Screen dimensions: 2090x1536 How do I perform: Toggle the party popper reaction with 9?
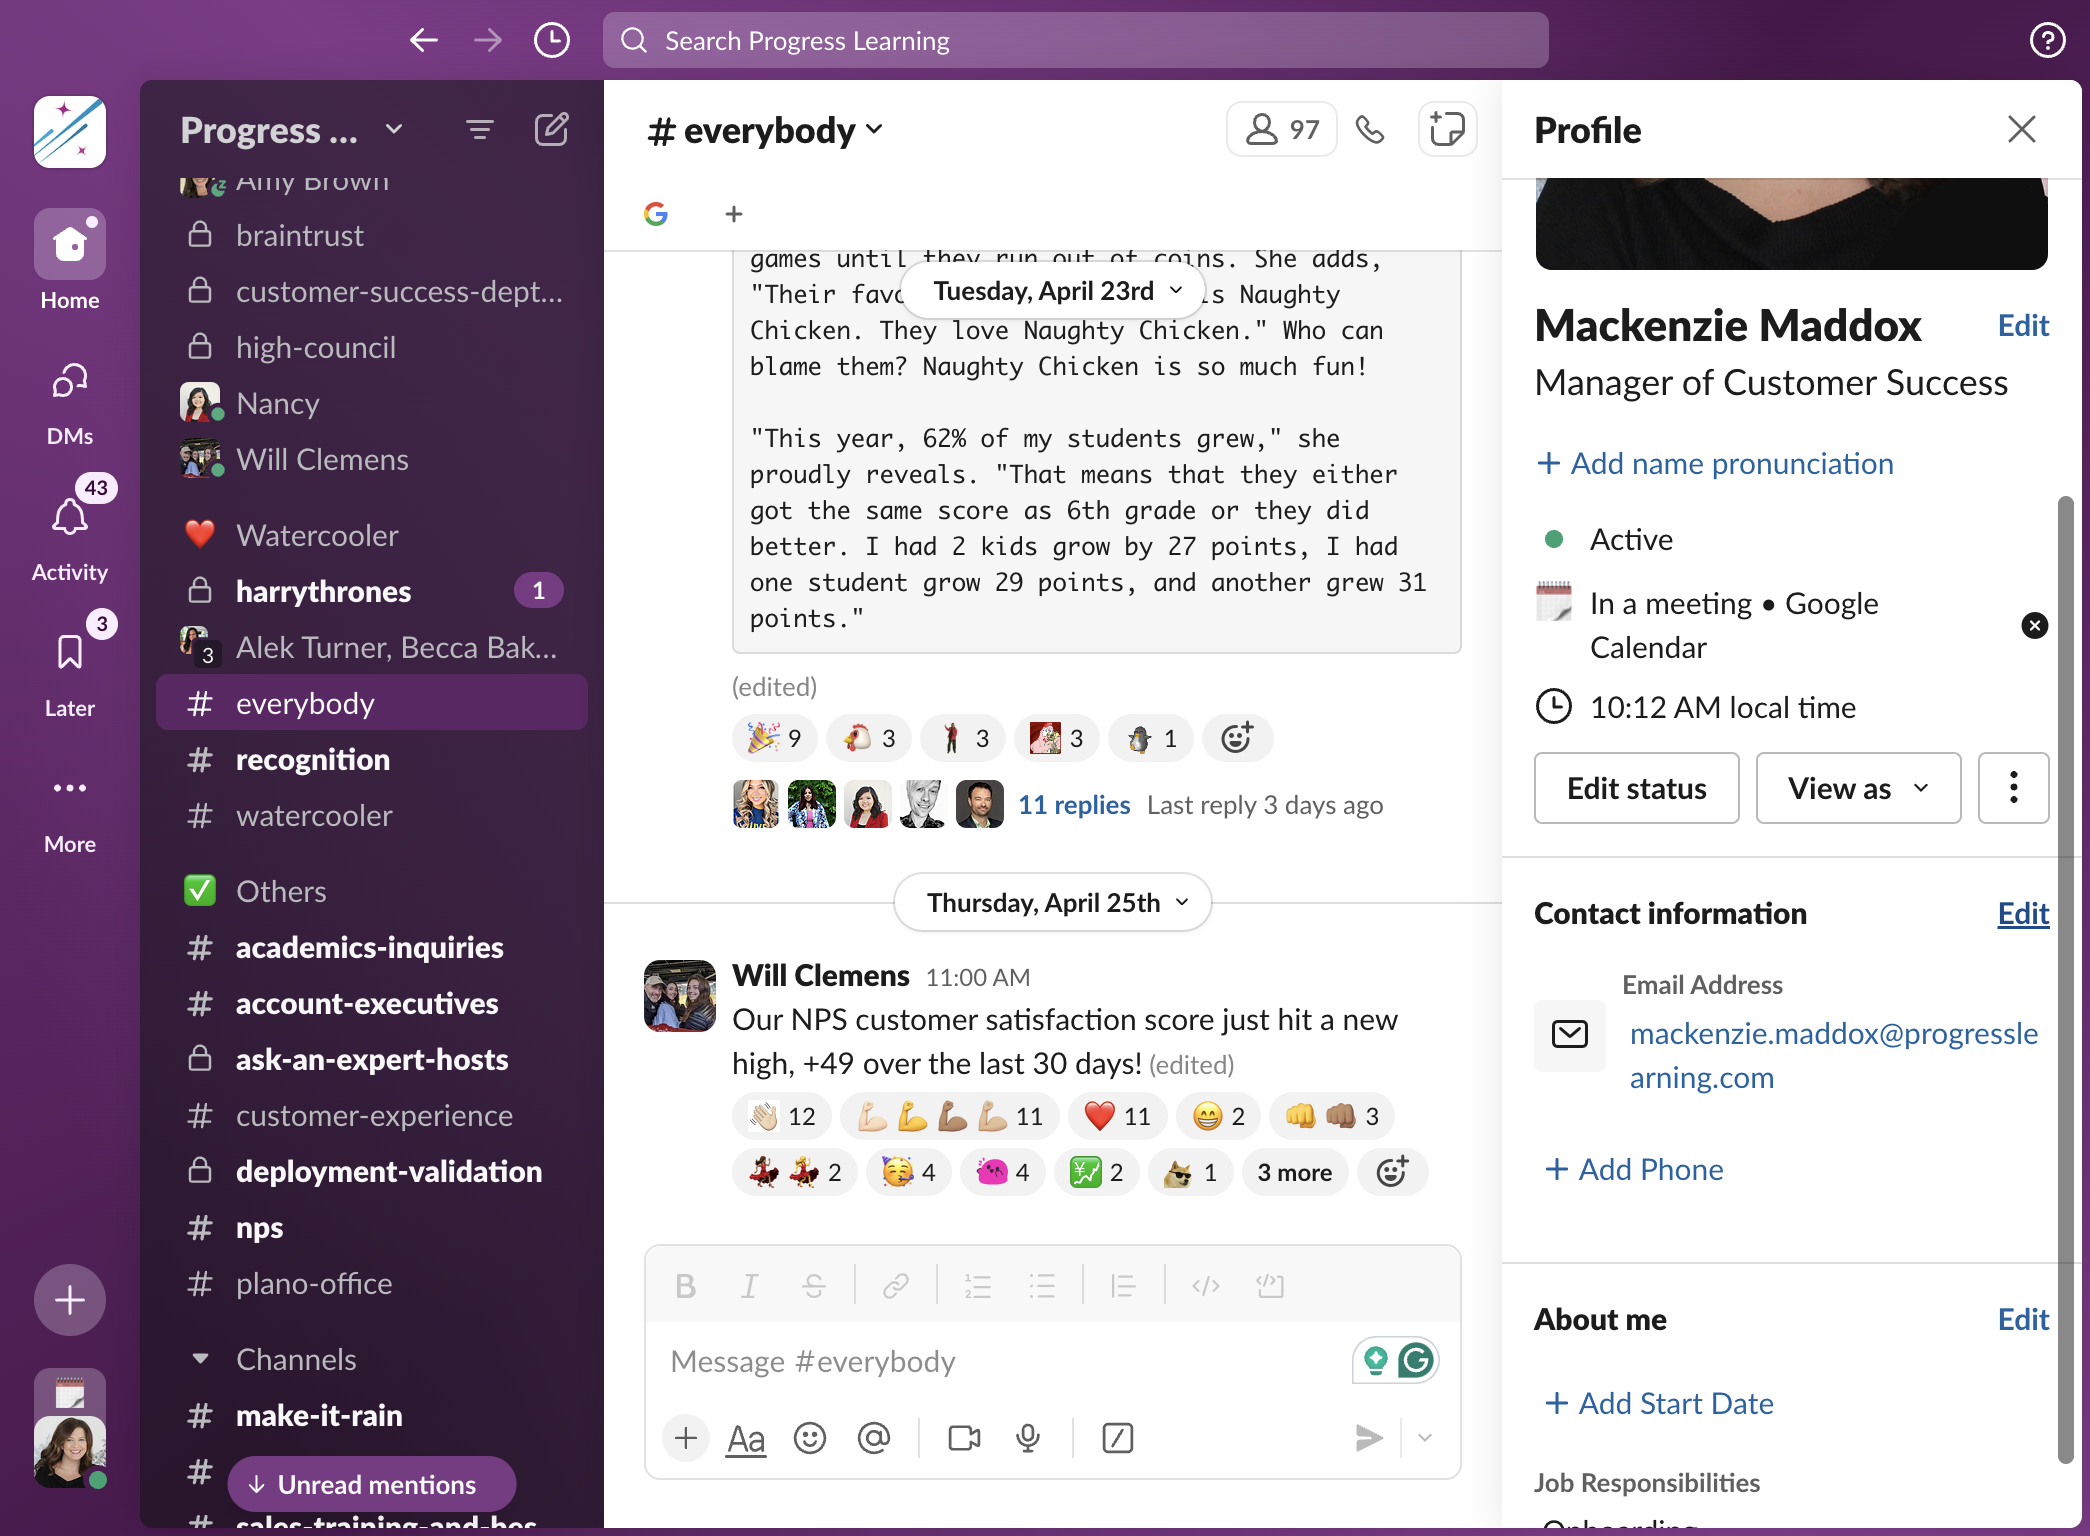[775, 738]
